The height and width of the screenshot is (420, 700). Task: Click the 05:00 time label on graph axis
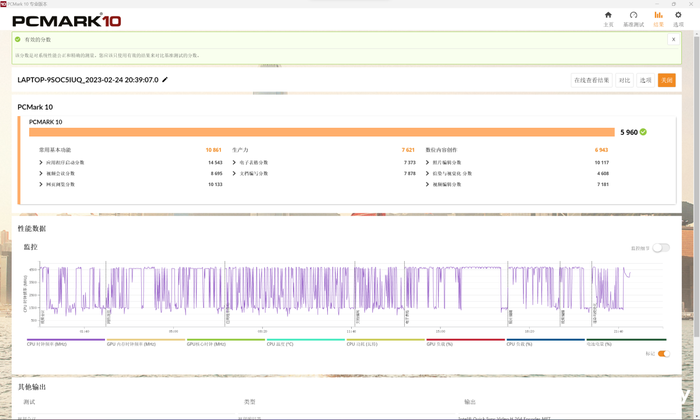point(174,331)
